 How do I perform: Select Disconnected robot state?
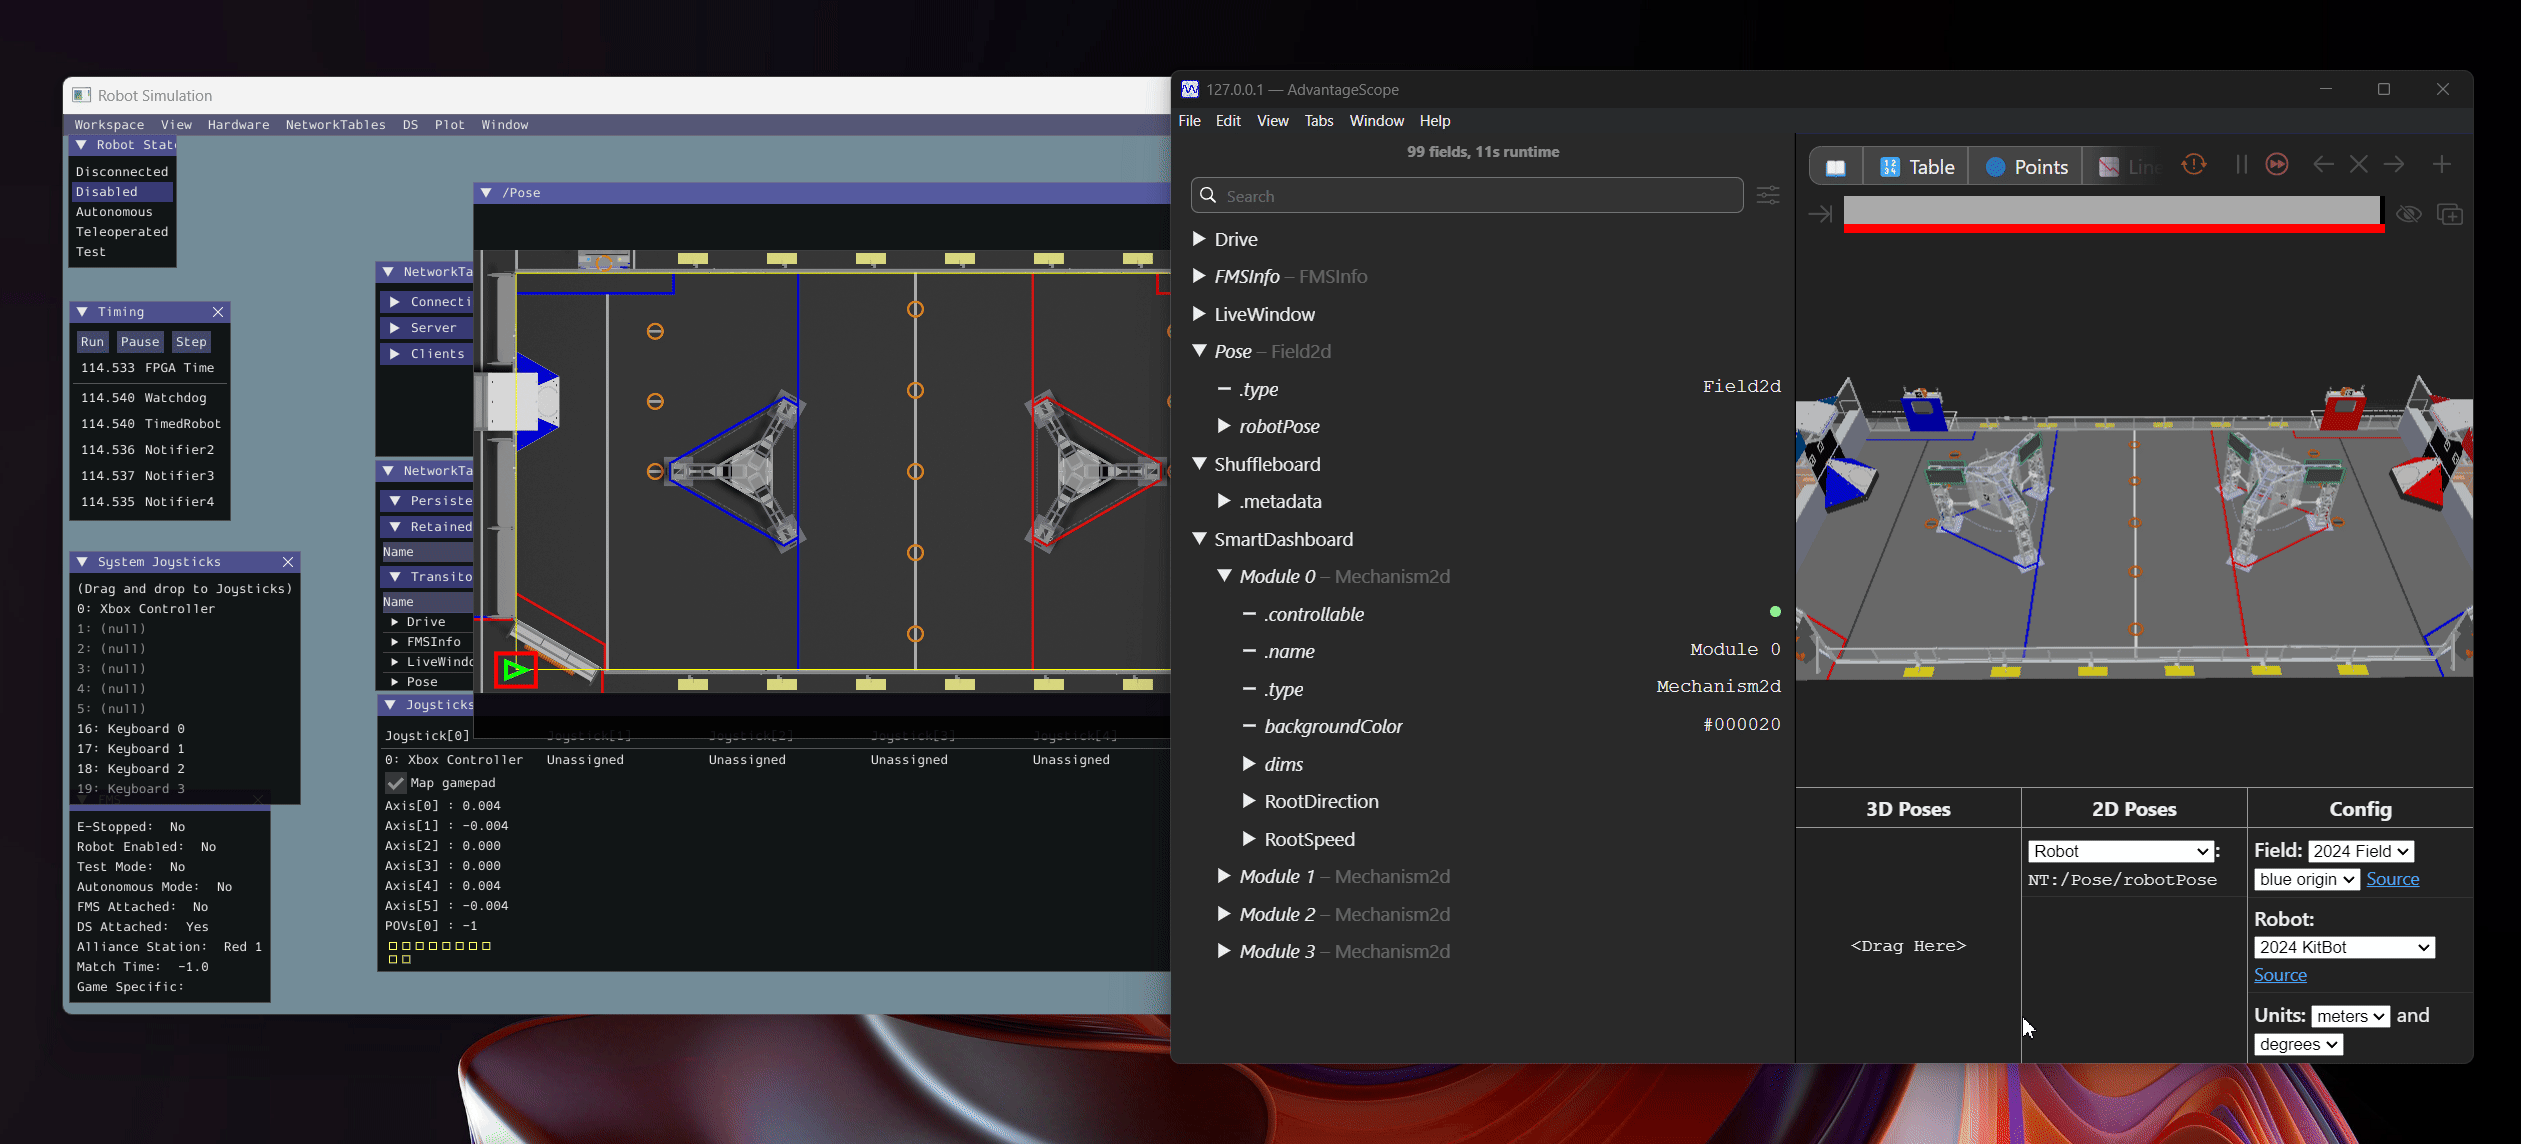[122, 172]
